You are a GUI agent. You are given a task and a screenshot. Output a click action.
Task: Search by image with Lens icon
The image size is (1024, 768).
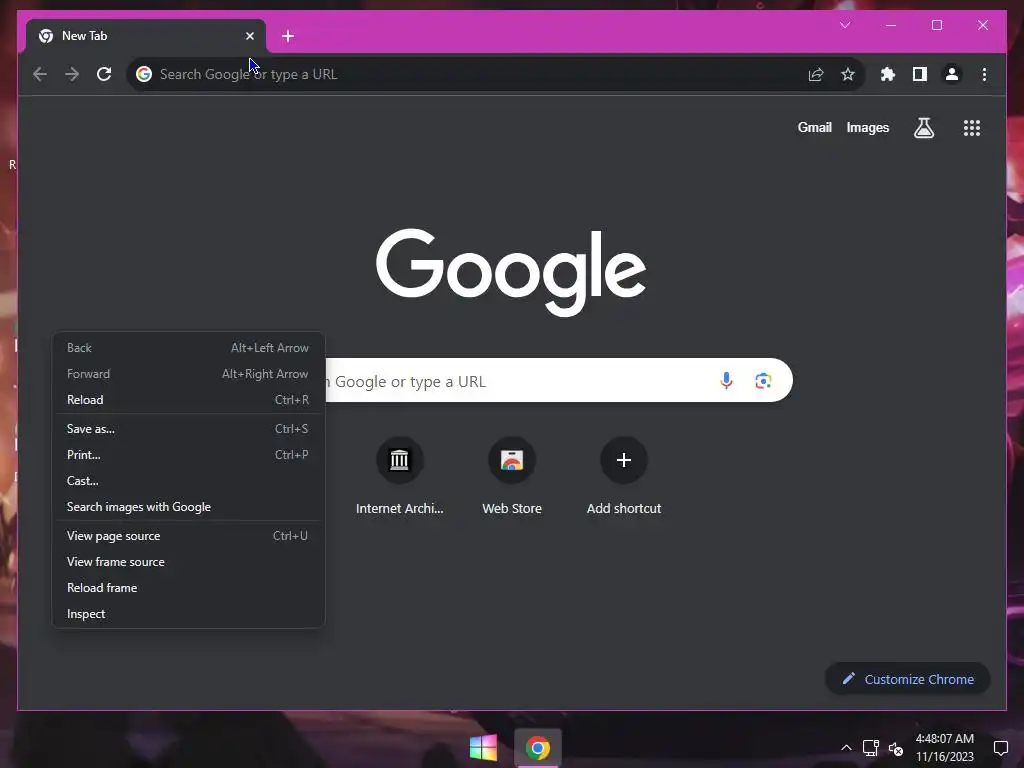763,381
